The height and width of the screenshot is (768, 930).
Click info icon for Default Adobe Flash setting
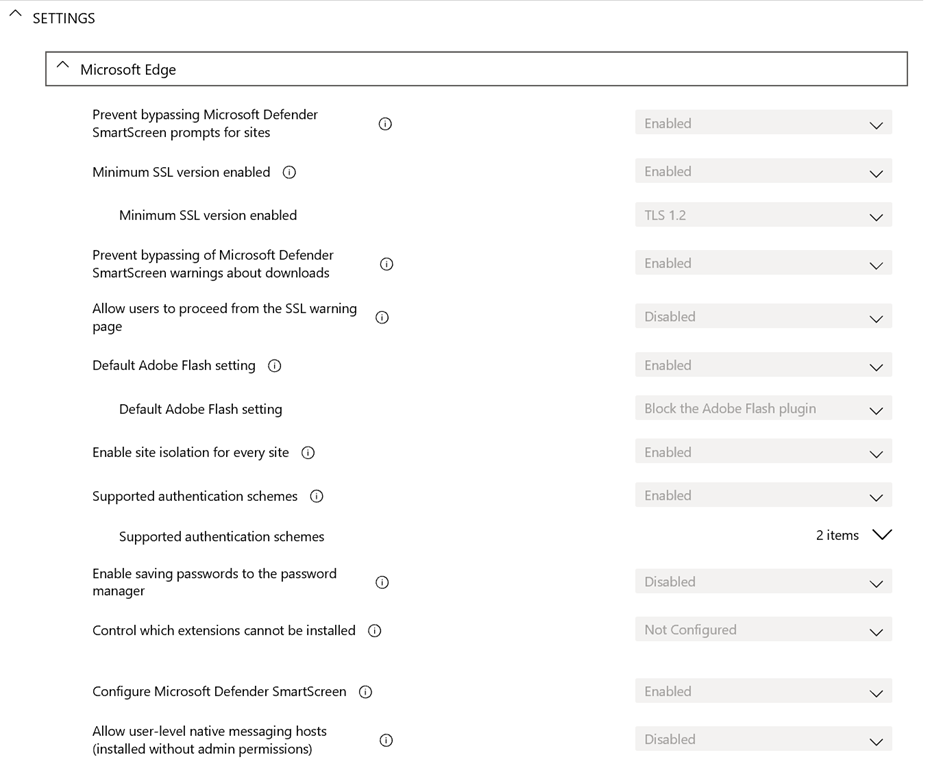[x=274, y=366]
